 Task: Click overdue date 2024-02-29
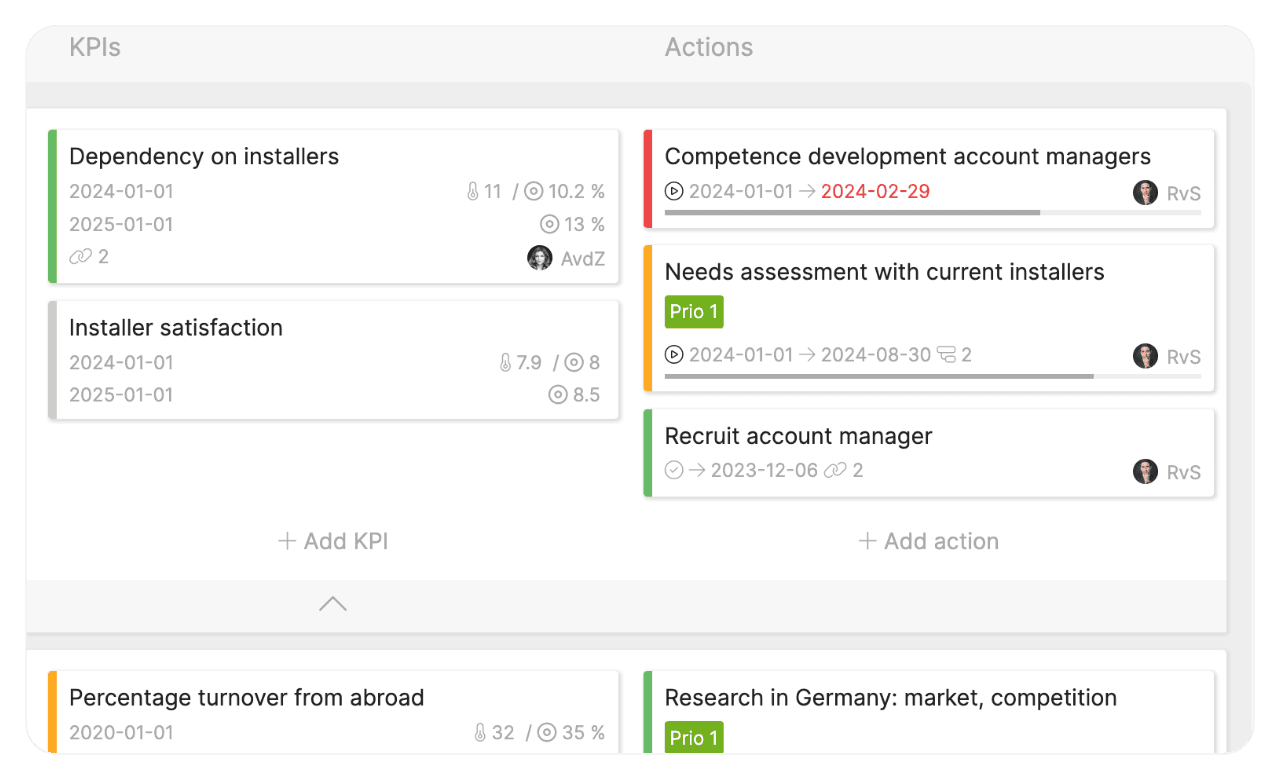[875, 191]
